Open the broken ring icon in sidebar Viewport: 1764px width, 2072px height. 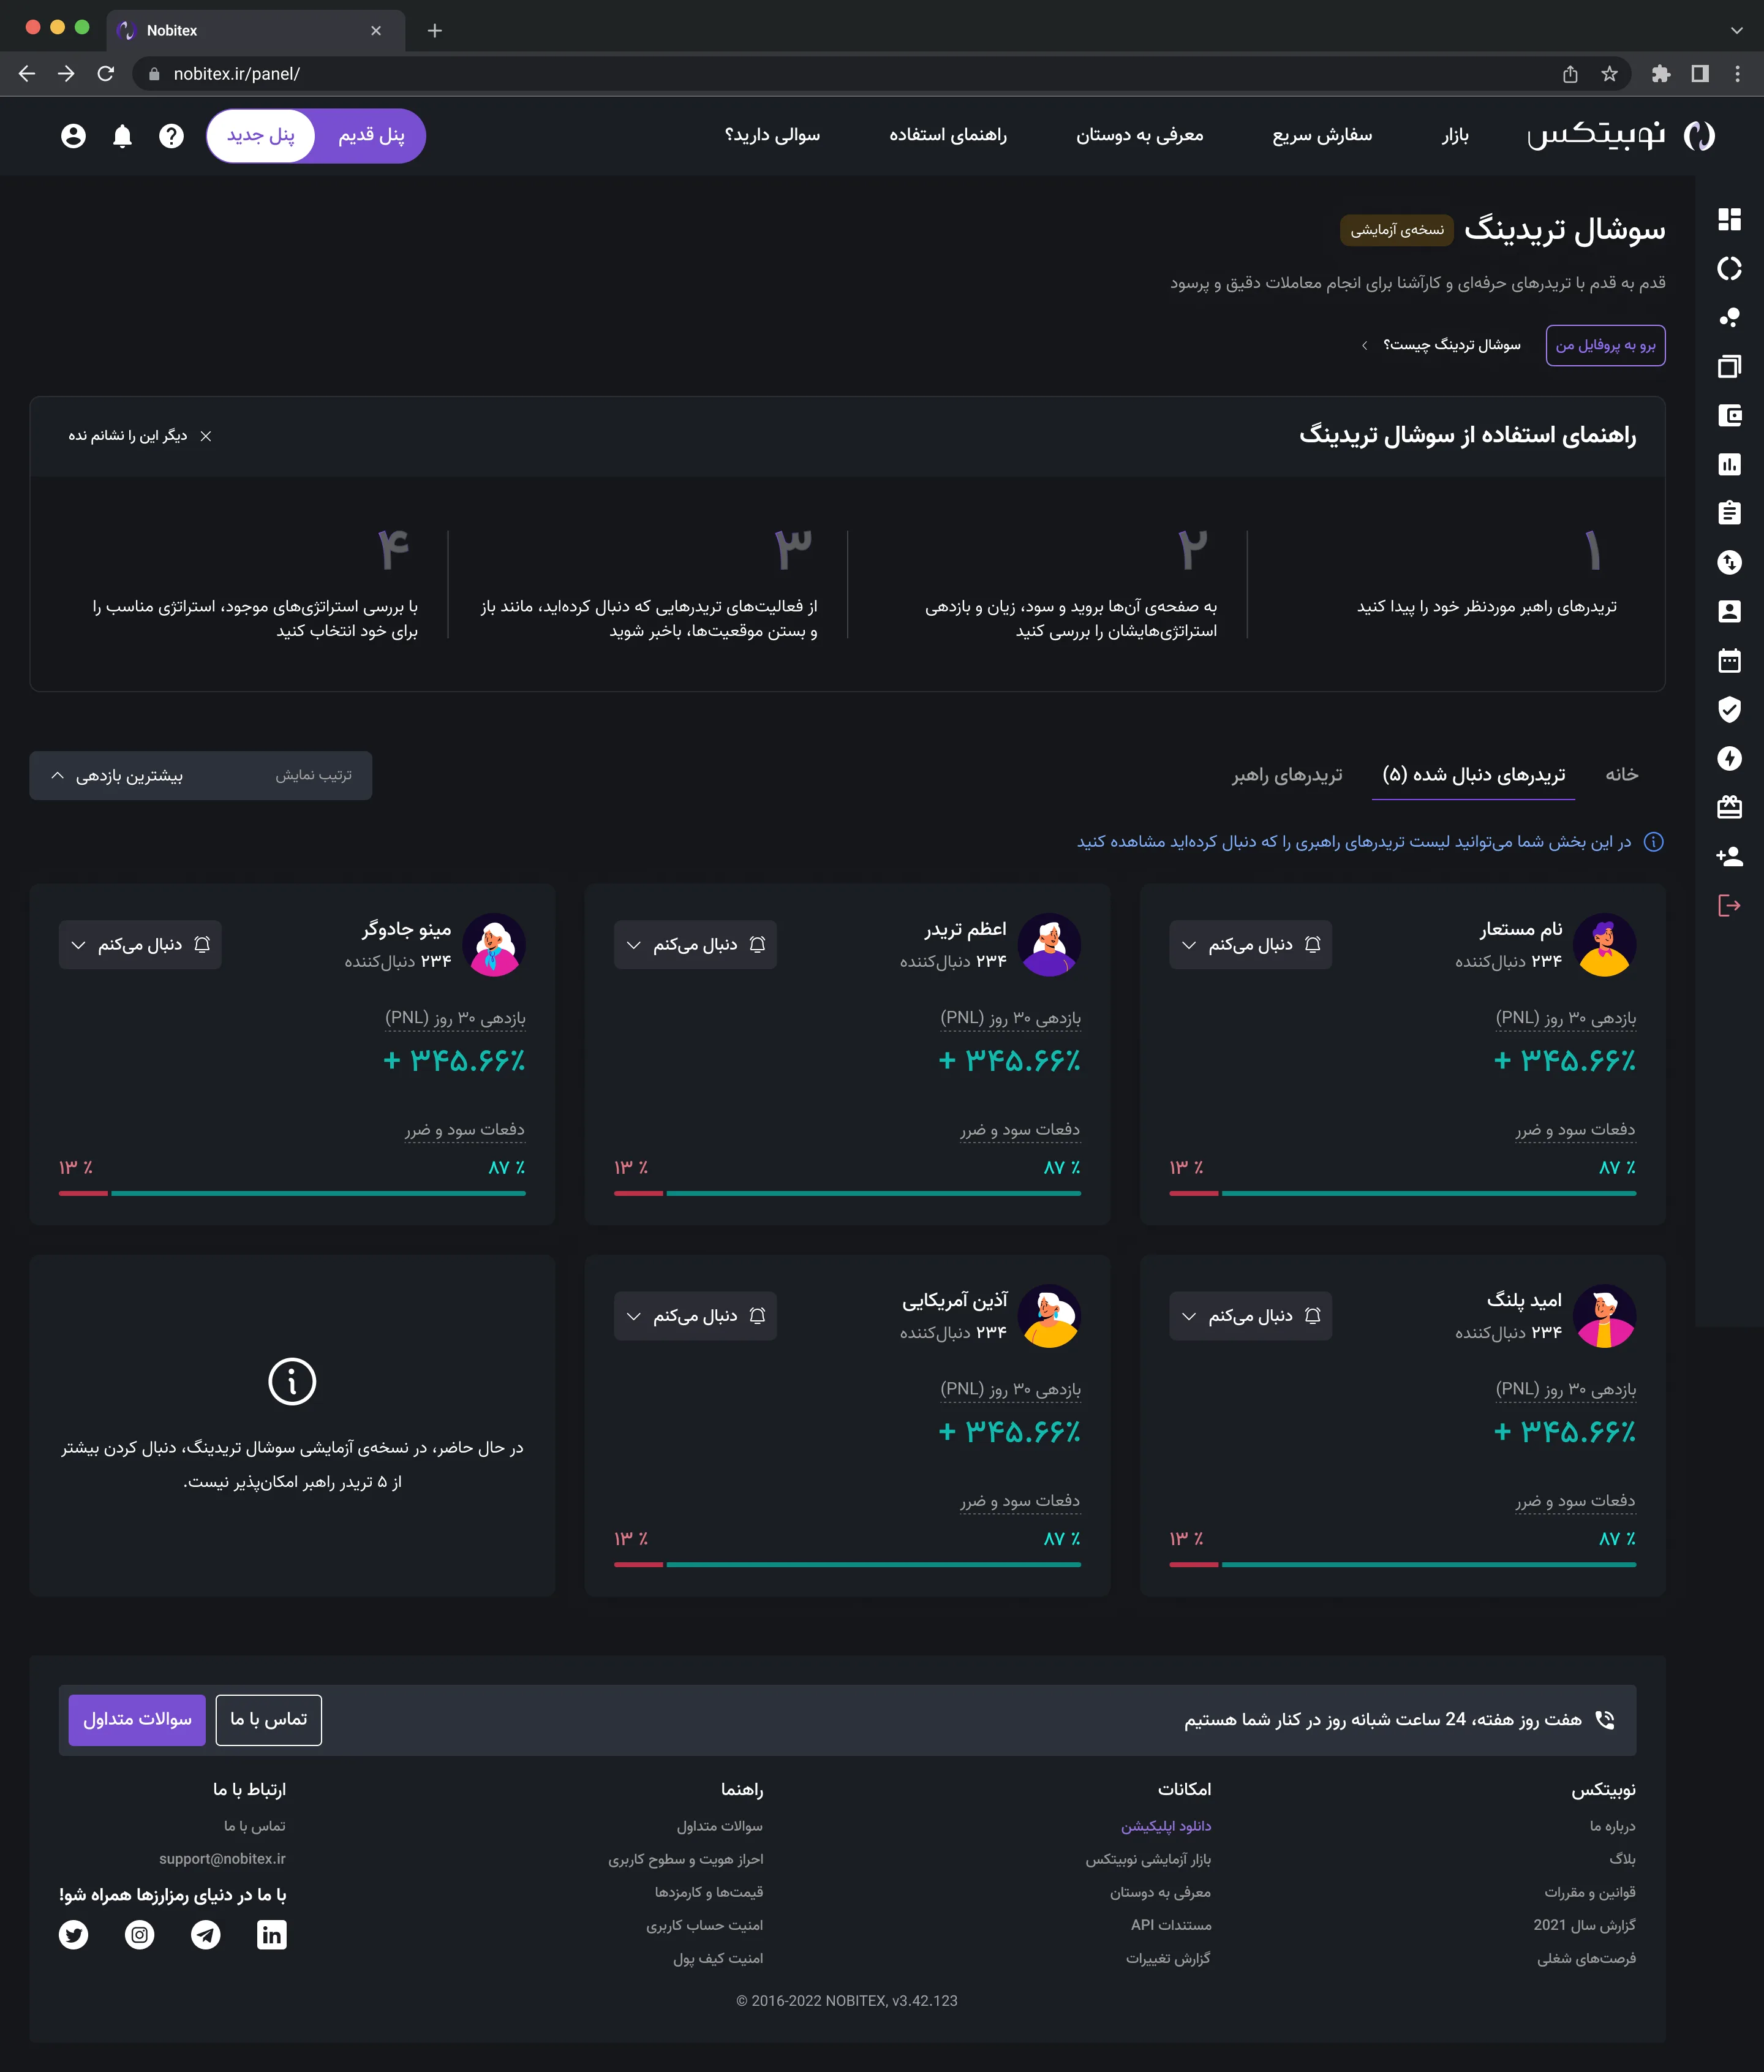[x=1729, y=268]
